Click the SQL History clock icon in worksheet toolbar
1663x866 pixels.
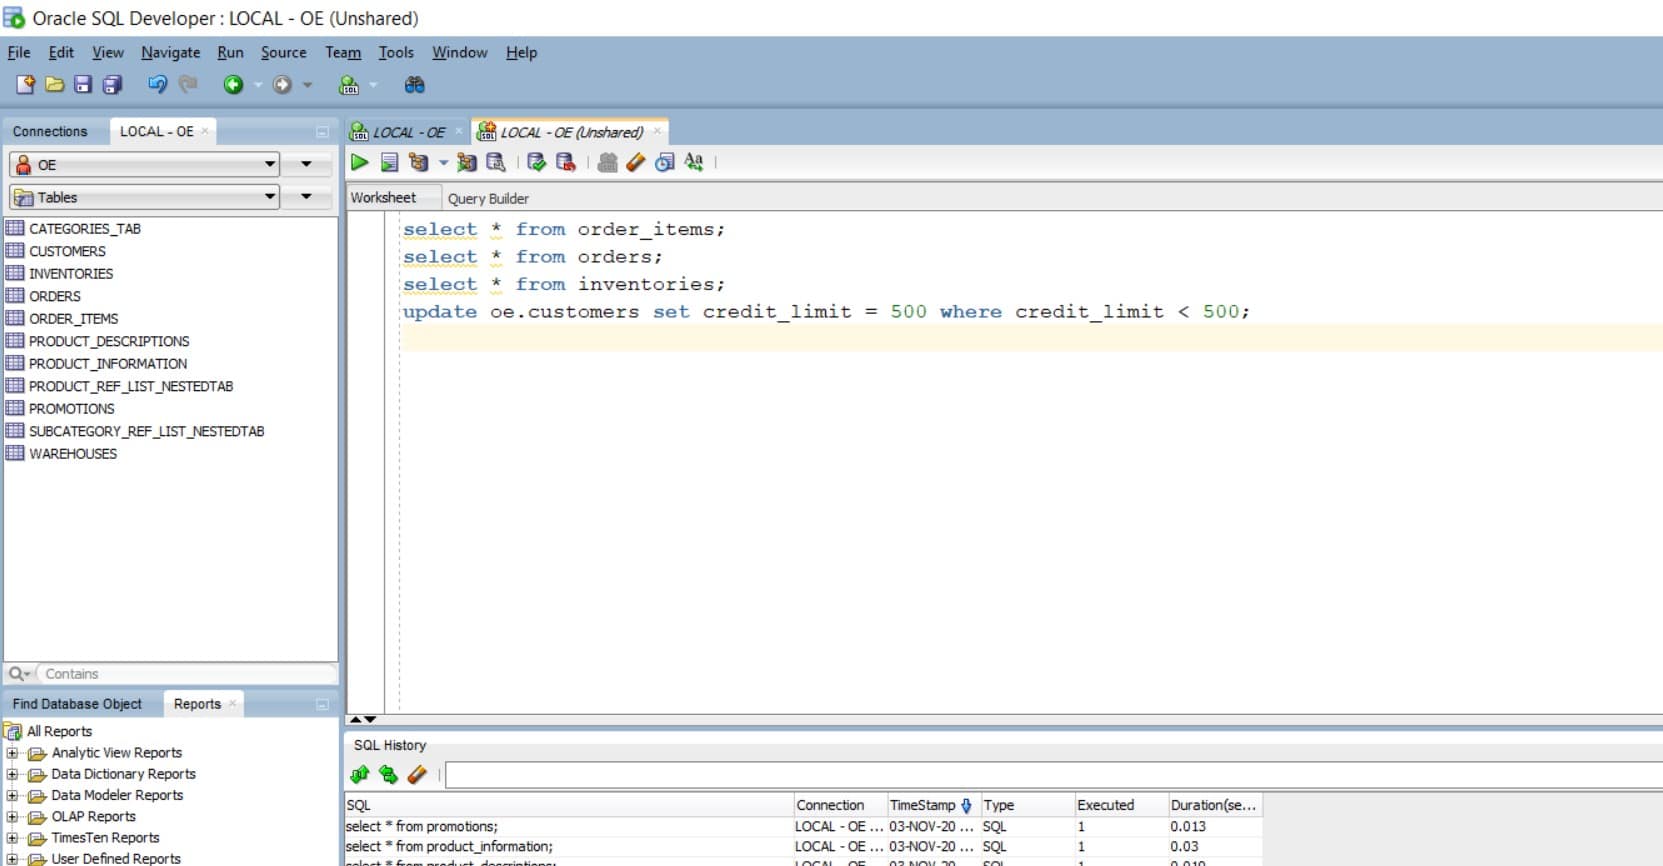pos(664,162)
